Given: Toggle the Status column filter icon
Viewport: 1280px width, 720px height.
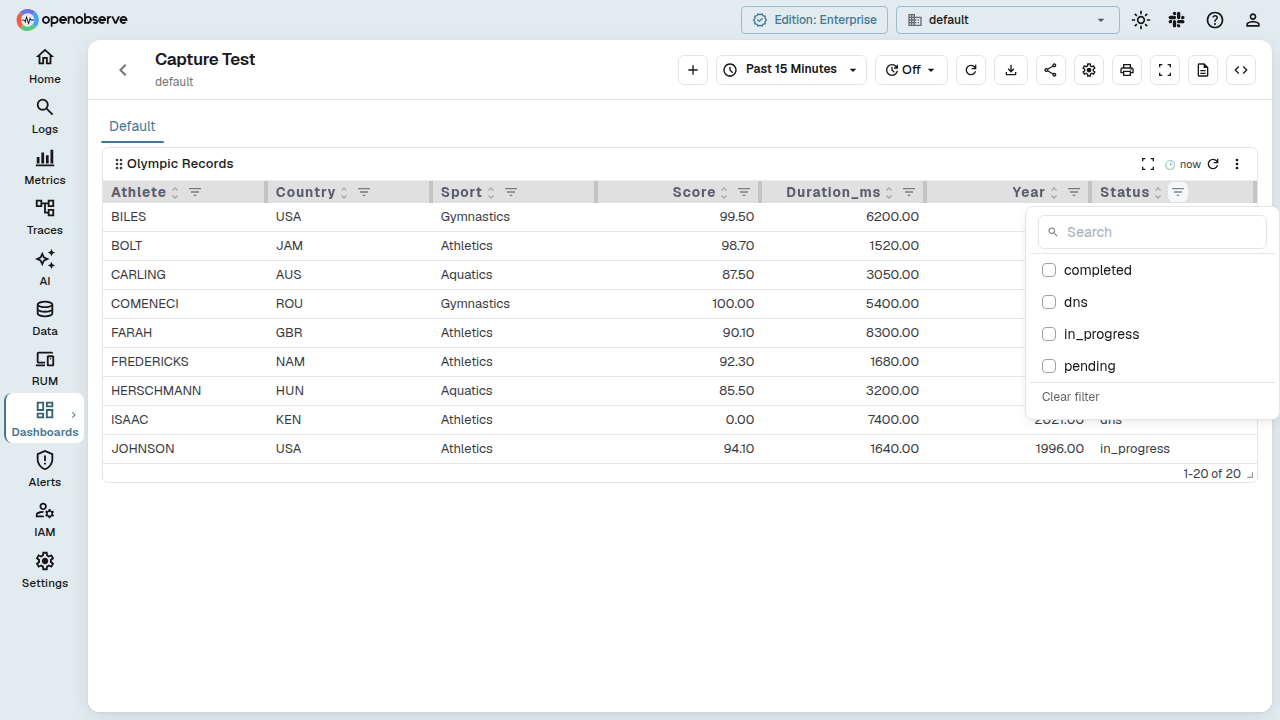Looking at the screenshot, I should coord(1178,192).
